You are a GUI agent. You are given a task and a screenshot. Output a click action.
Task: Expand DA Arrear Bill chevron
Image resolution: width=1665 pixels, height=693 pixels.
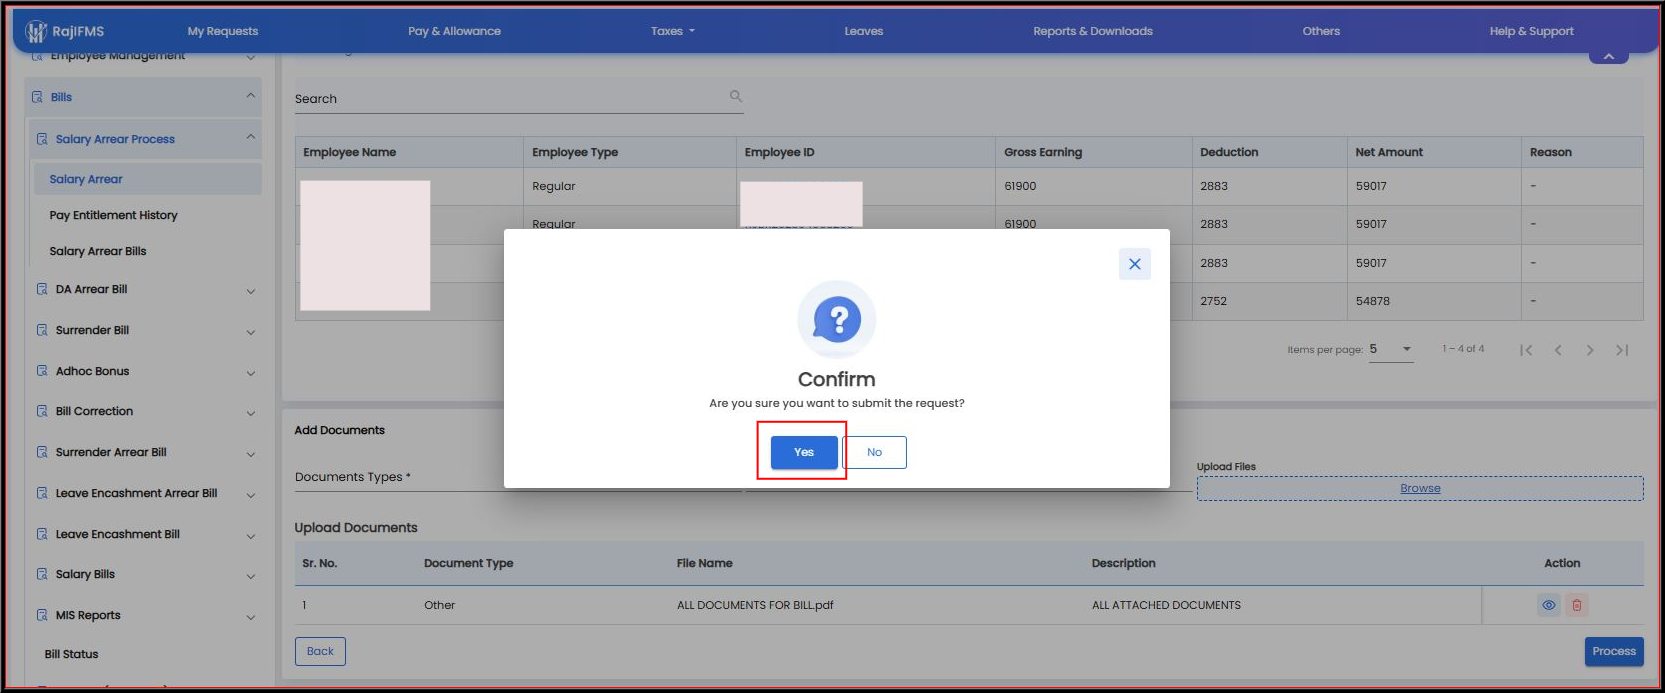click(x=250, y=291)
